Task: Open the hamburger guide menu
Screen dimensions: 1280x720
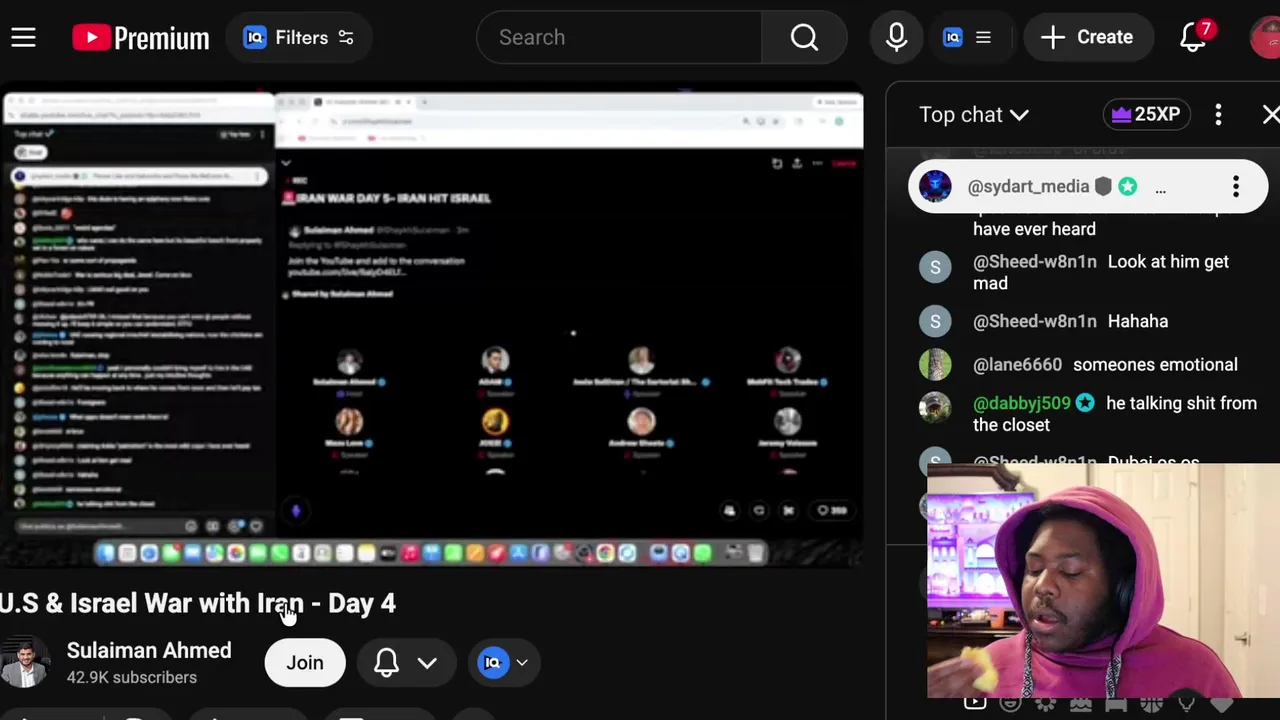Action: [x=24, y=37]
